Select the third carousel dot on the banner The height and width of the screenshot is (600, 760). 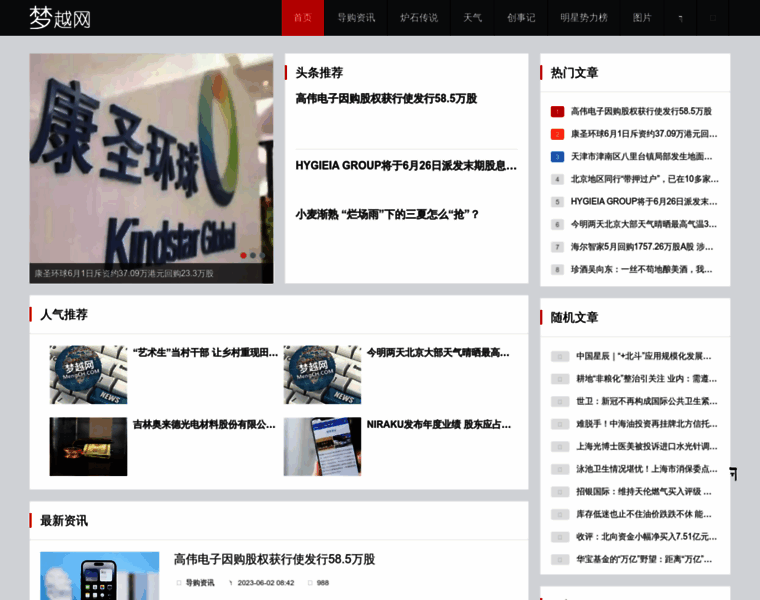262,255
